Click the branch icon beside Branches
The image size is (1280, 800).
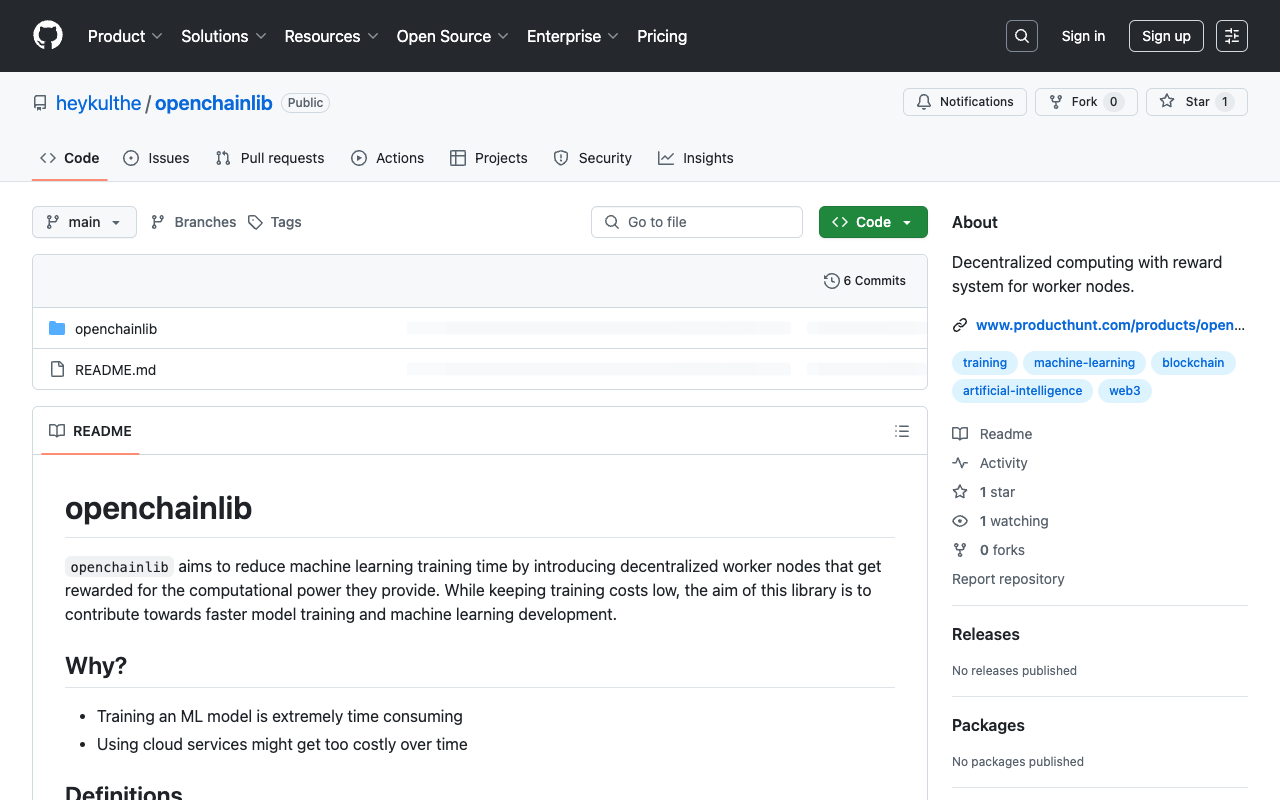(158, 222)
